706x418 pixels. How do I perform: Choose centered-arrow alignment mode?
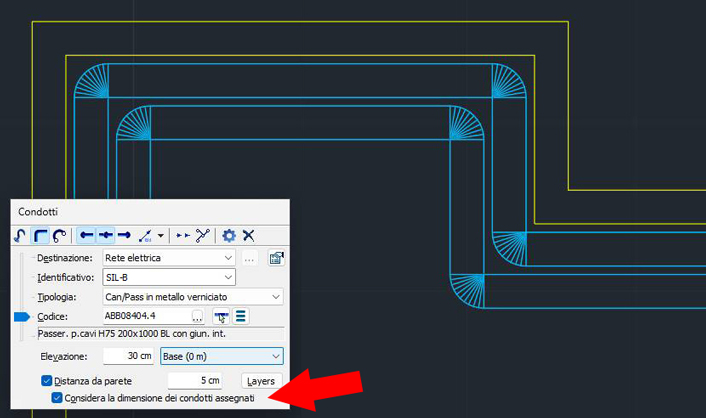coord(105,235)
